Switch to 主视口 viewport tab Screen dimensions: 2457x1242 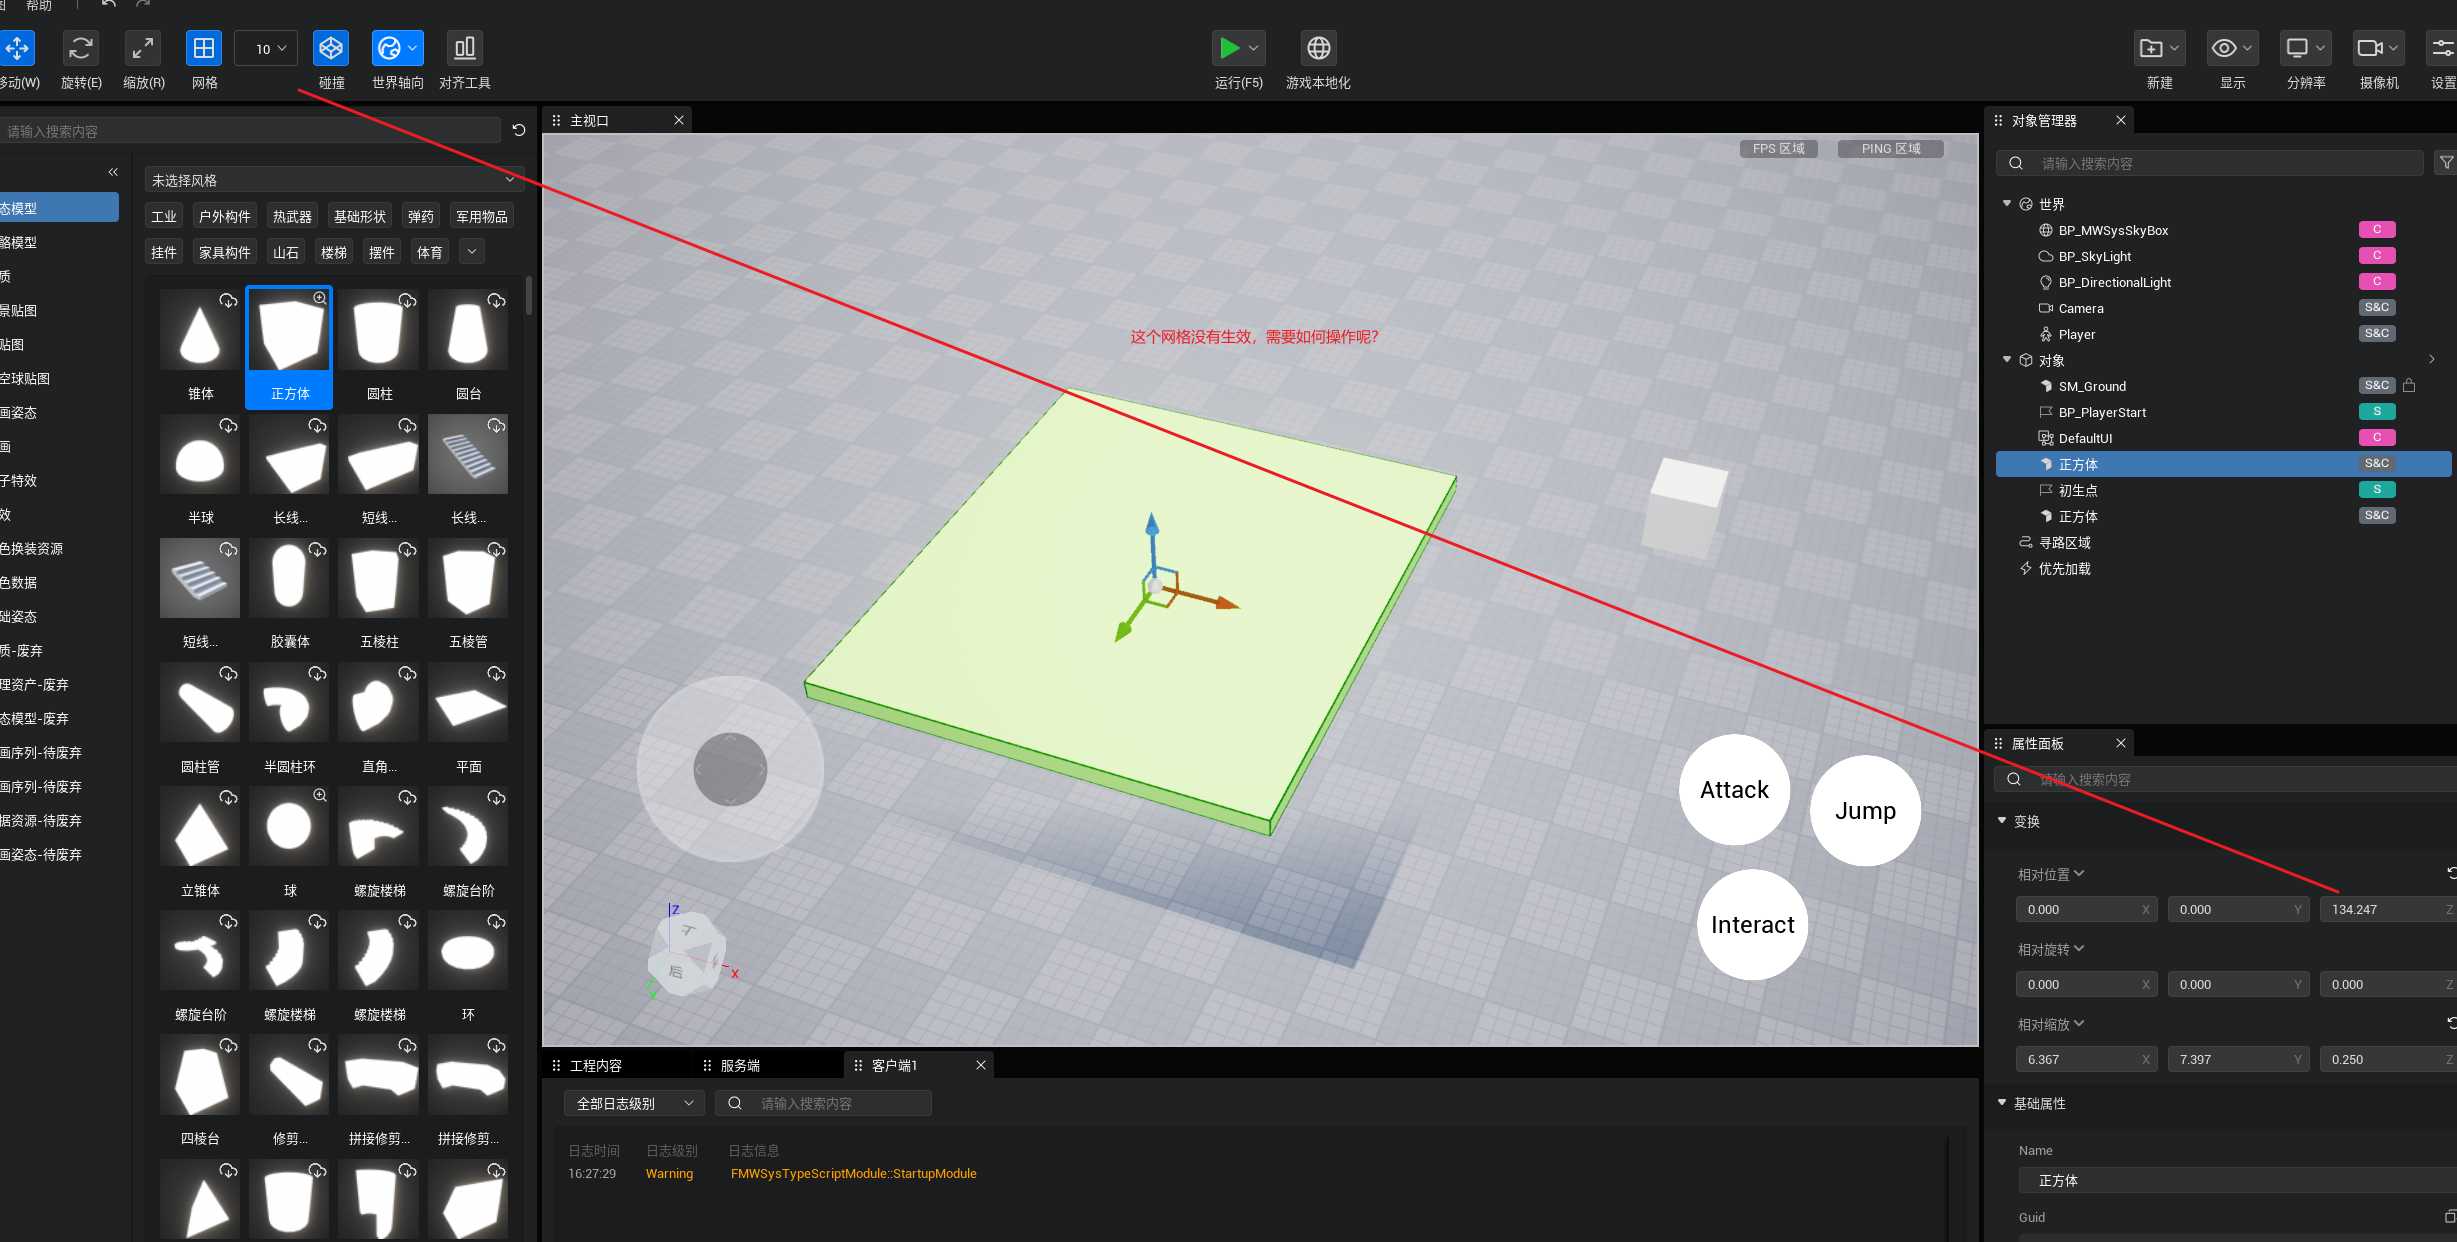click(x=589, y=120)
